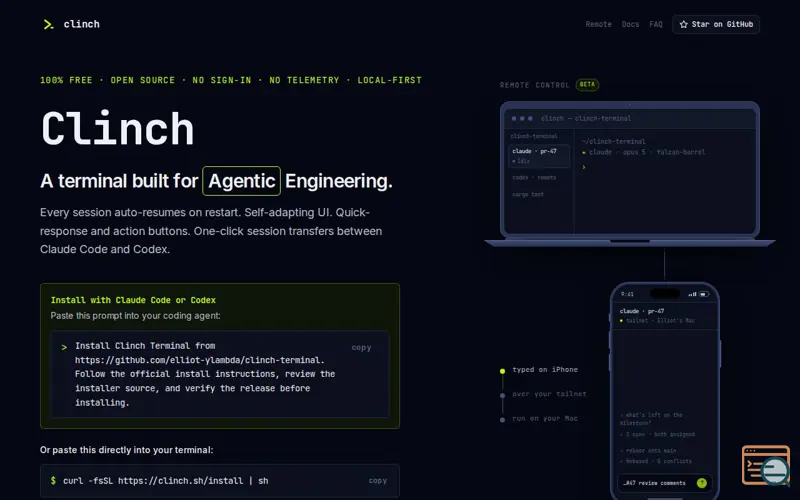Click the star icon in GitHub button
The image size is (800, 500).
684,24
